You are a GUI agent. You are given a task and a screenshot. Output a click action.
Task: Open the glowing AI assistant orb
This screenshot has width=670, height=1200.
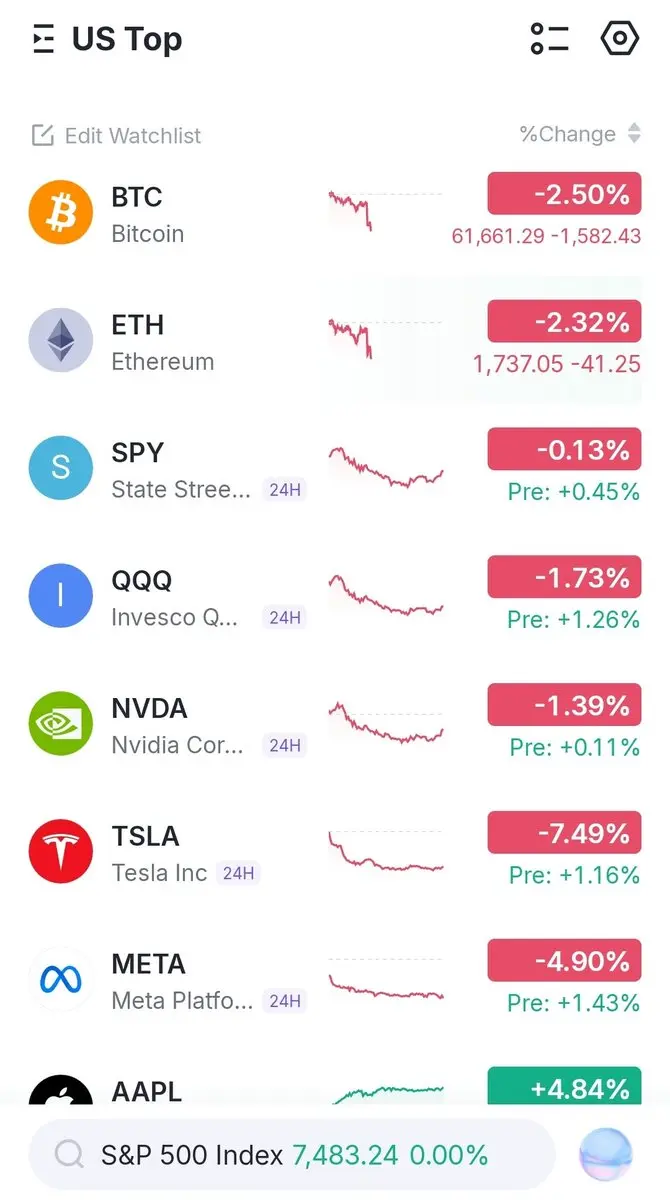(606, 1156)
